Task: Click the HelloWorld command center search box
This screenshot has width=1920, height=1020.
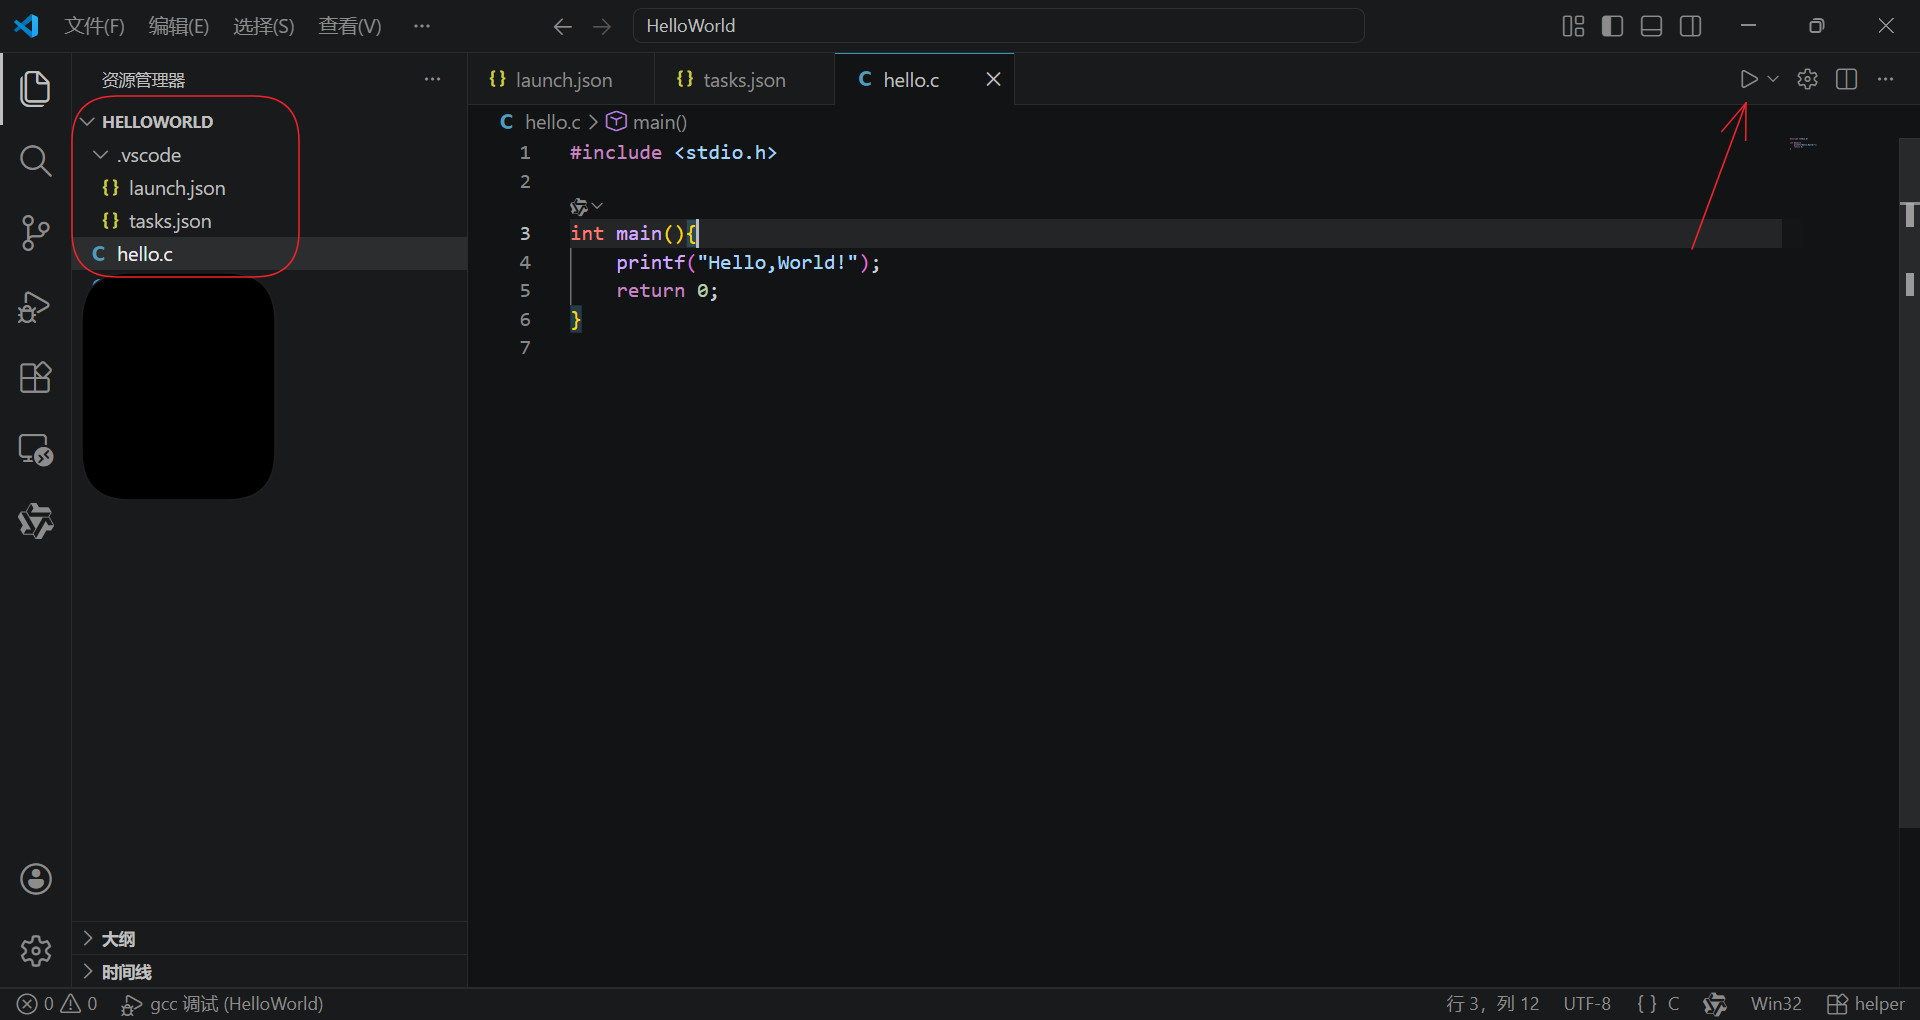Action: pyautogui.click(x=998, y=26)
